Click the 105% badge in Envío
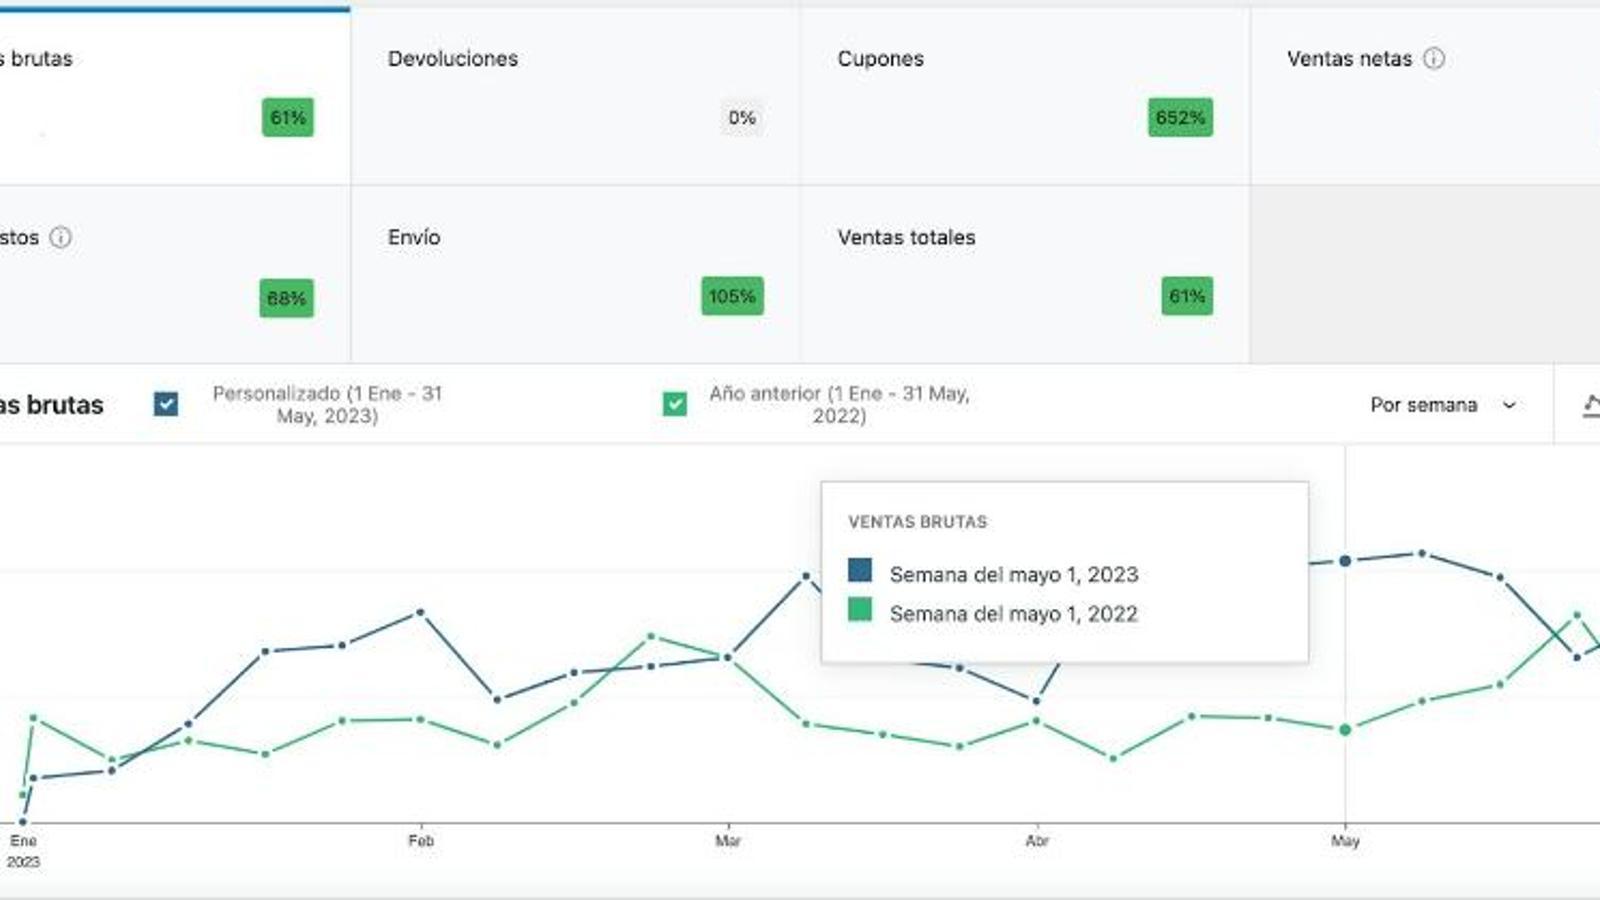 pos(732,296)
